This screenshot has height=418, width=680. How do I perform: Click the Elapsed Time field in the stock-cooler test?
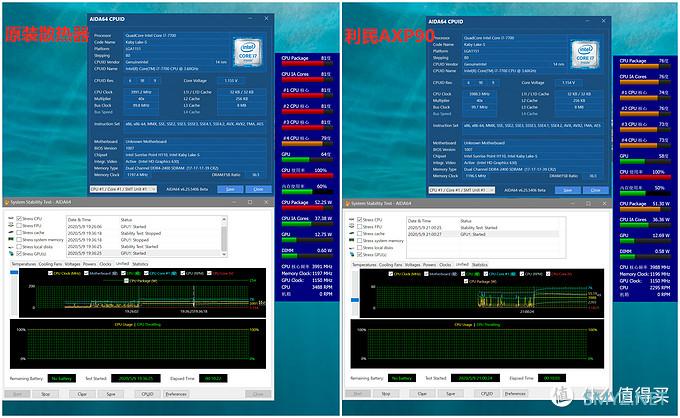(213, 379)
